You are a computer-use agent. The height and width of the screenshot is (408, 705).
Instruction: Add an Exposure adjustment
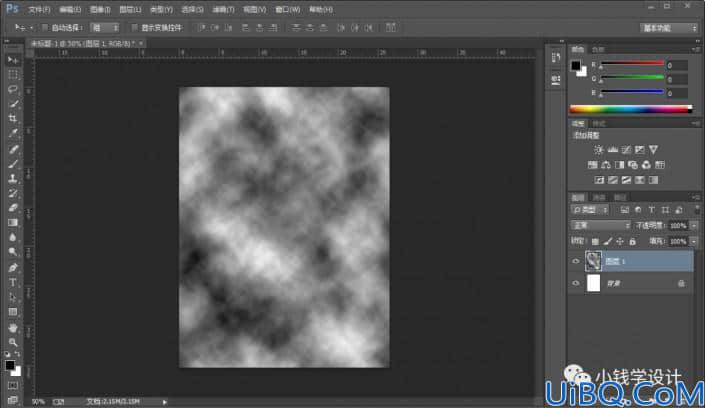coord(639,150)
